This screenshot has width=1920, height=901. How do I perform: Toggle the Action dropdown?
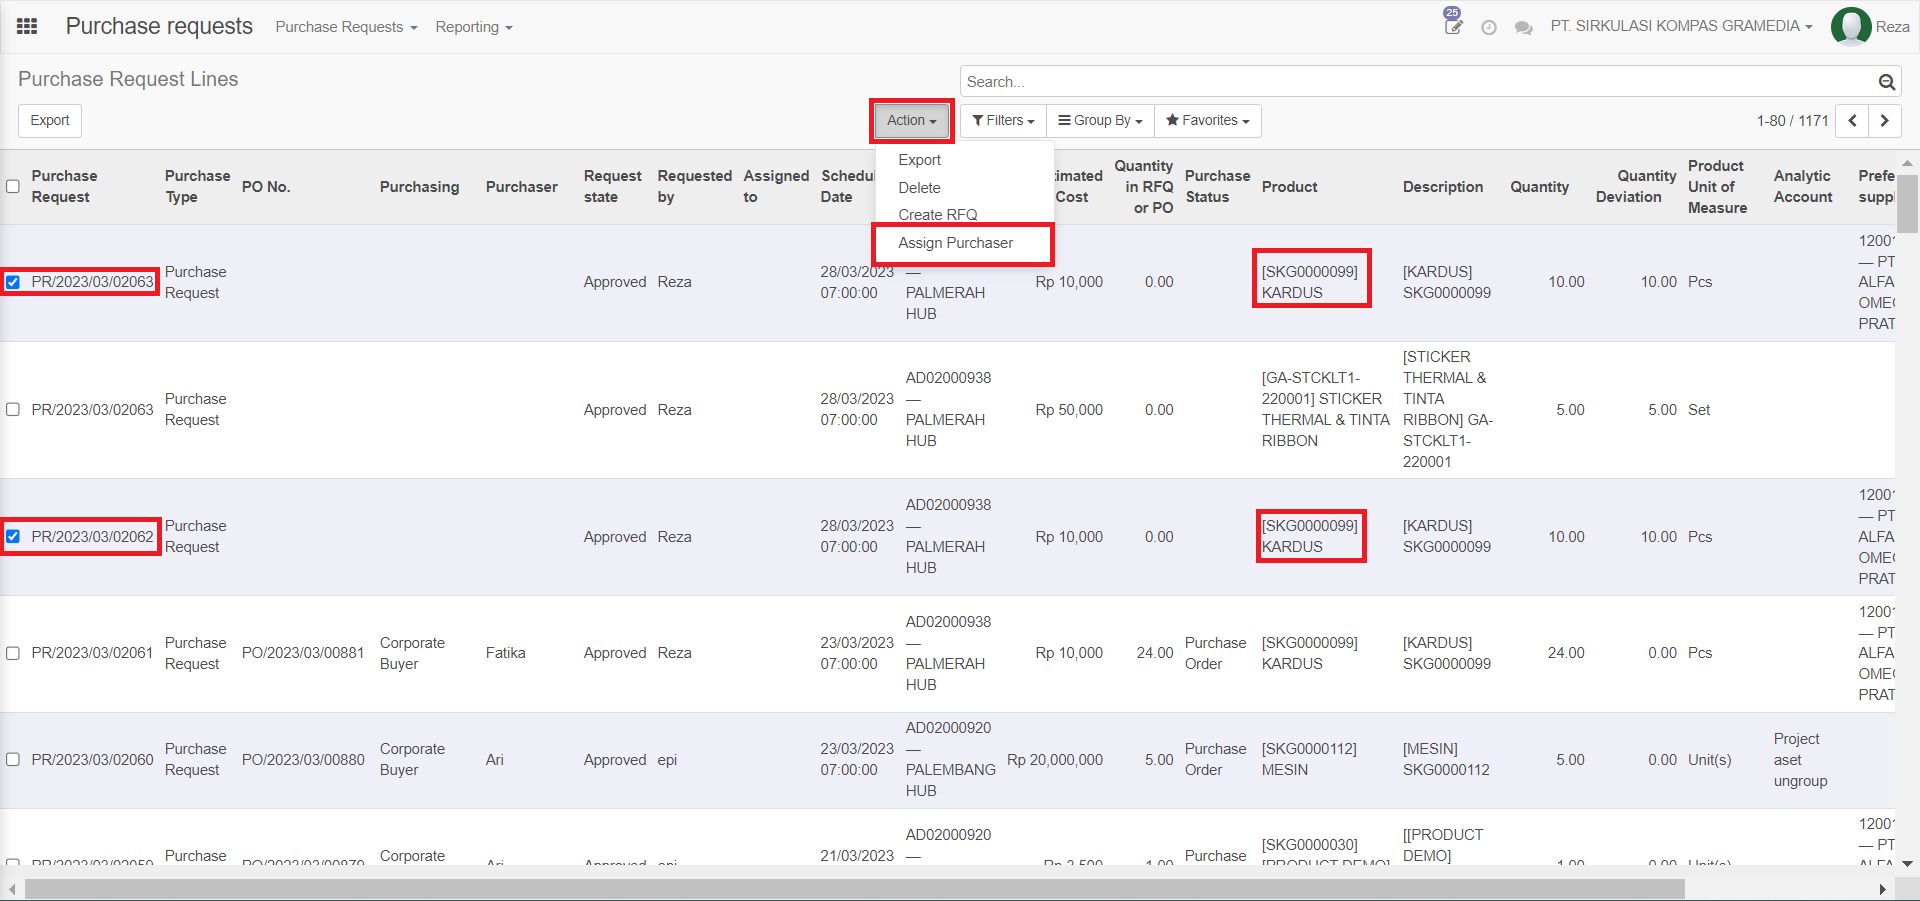(x=911, y=121)
